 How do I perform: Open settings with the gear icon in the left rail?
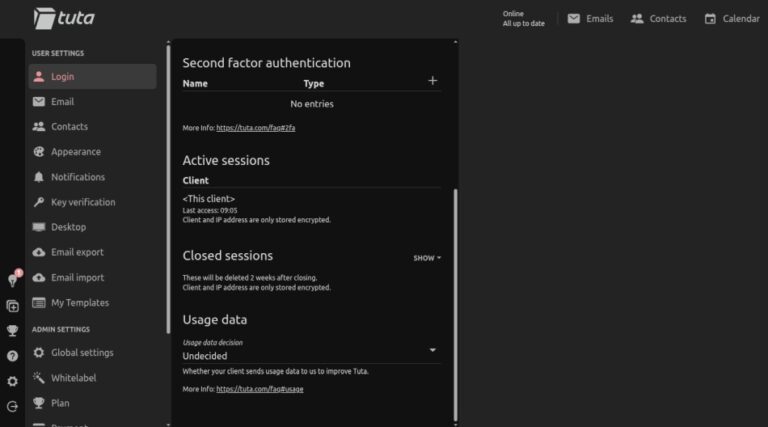click(x=13, y=381)
